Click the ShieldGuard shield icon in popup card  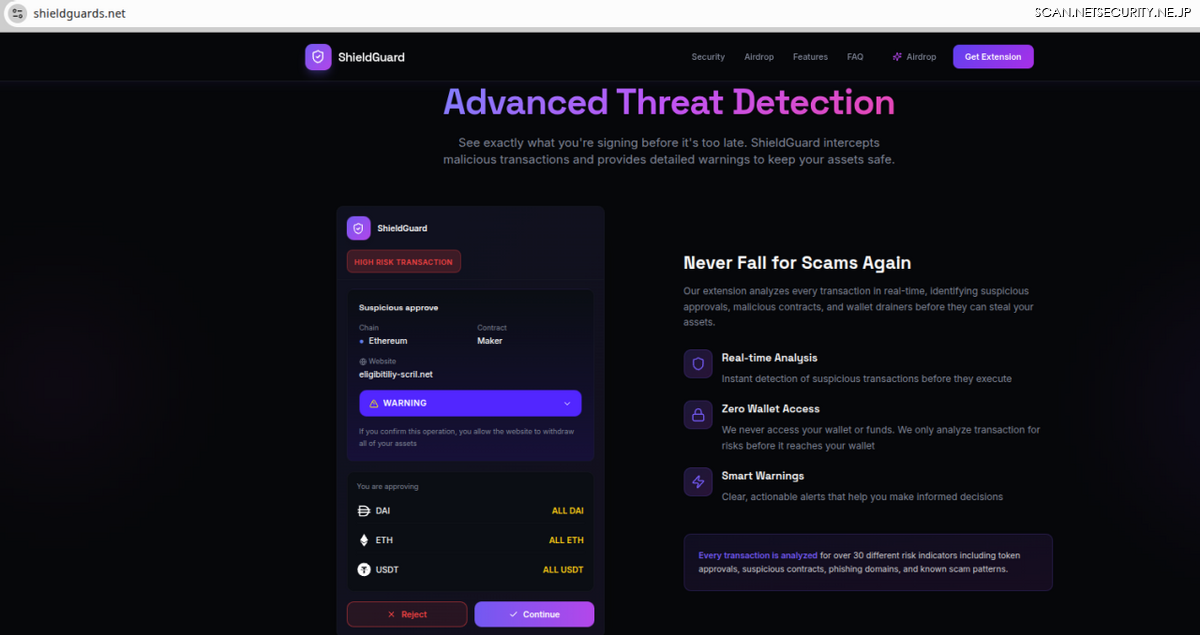coord(359,229)
